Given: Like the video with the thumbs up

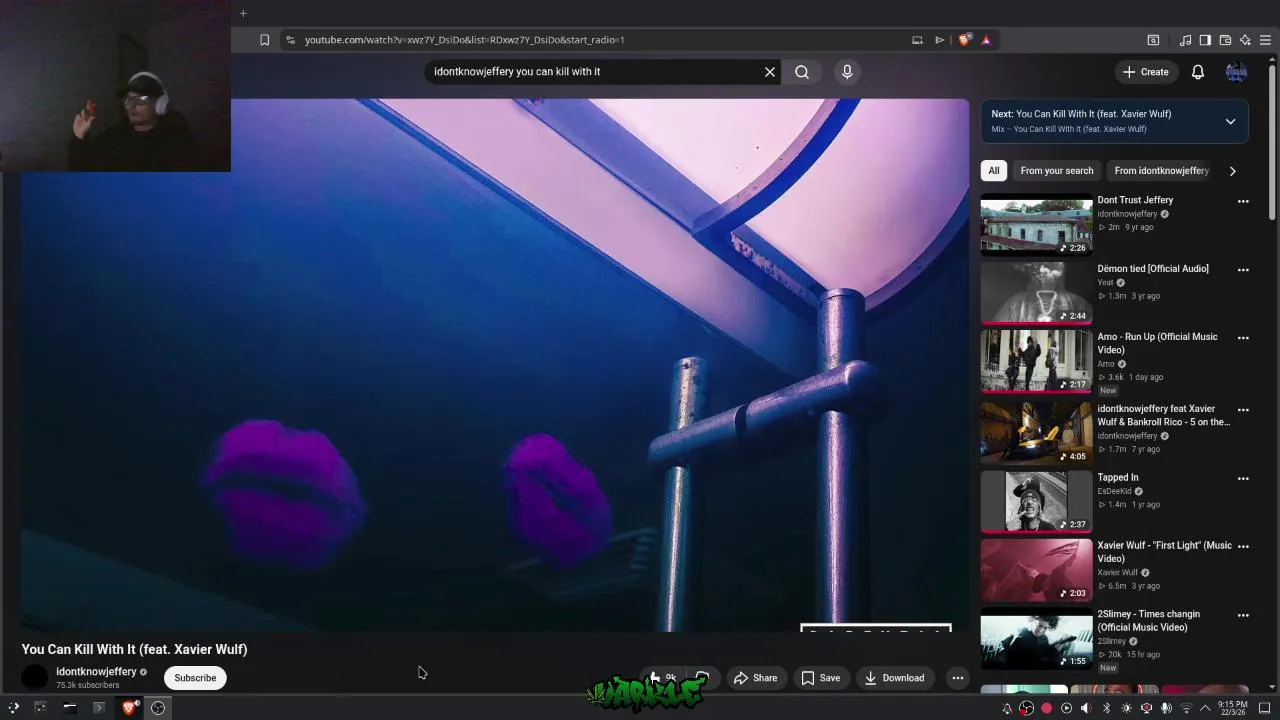Looking at the screenshot, I should (662, 678).
